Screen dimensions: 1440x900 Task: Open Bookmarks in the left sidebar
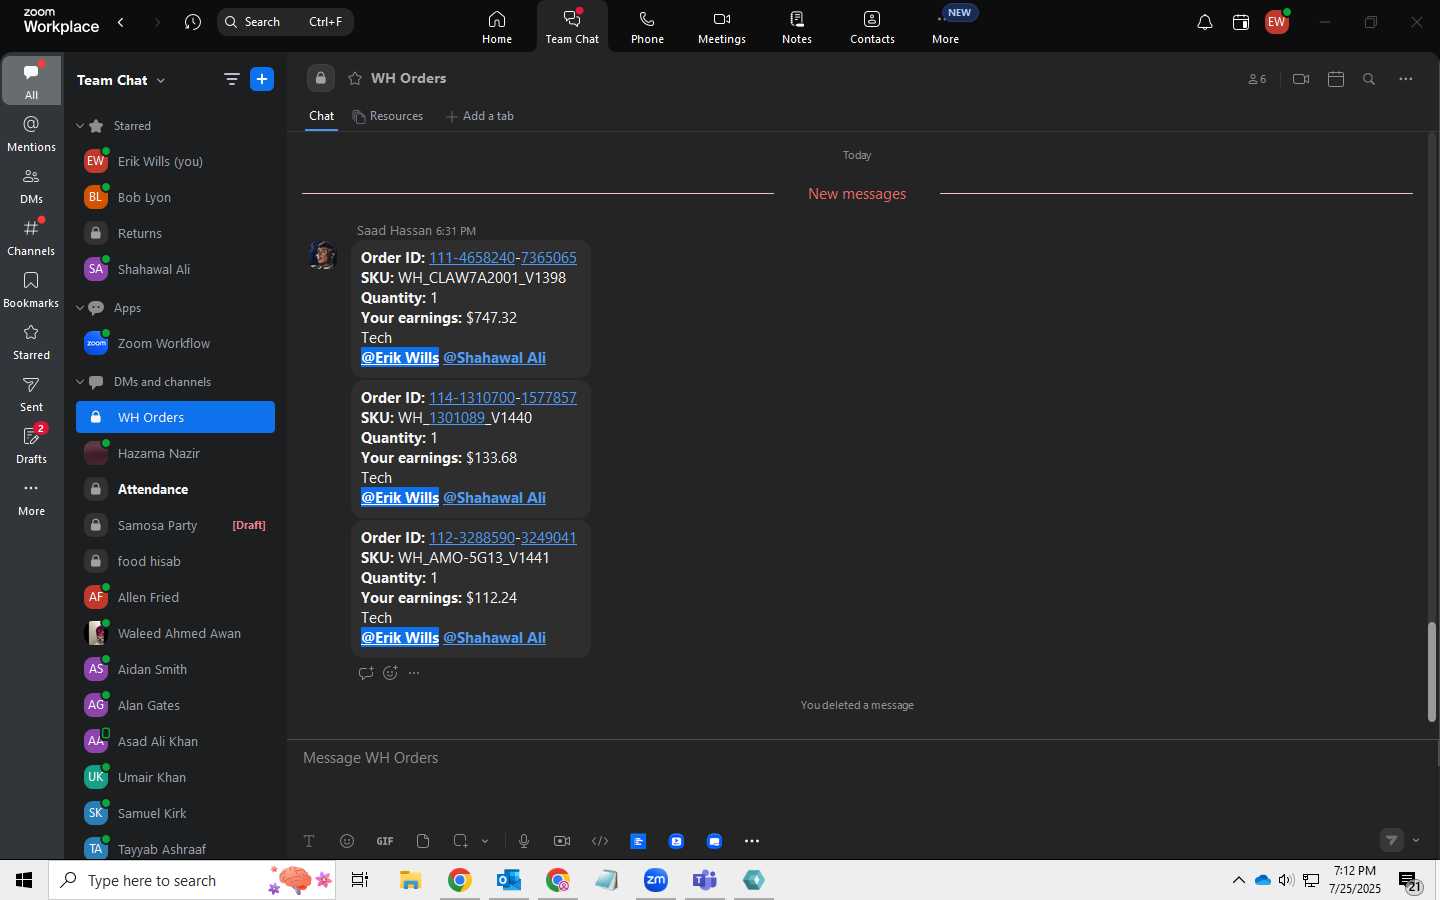31,289
